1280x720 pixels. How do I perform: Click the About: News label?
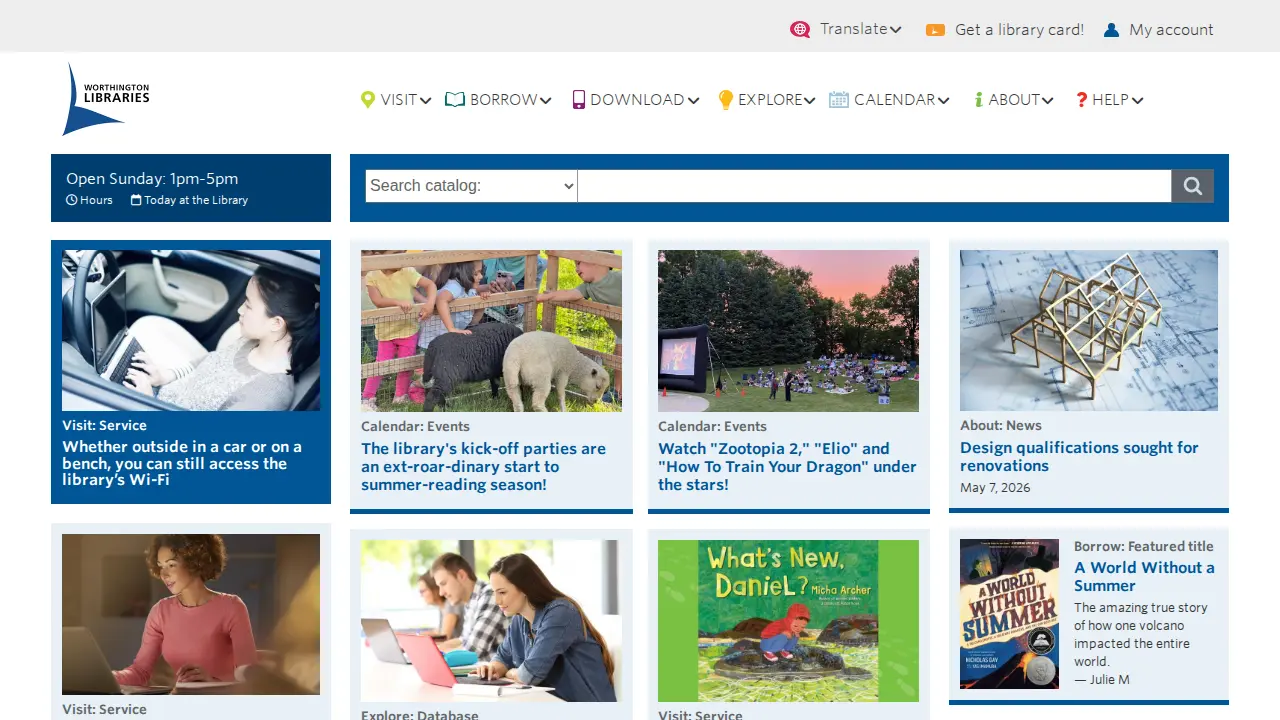click(1001, 425)
